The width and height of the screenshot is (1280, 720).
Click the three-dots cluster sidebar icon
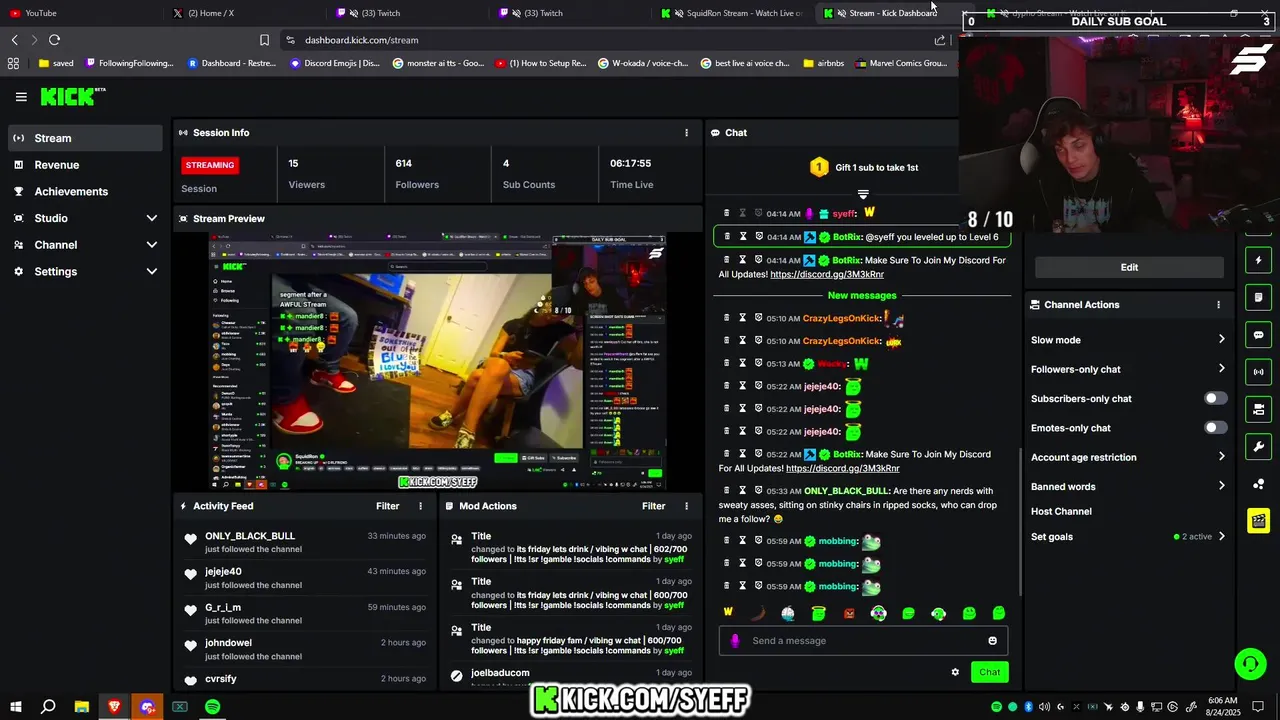pos(1259,484)
